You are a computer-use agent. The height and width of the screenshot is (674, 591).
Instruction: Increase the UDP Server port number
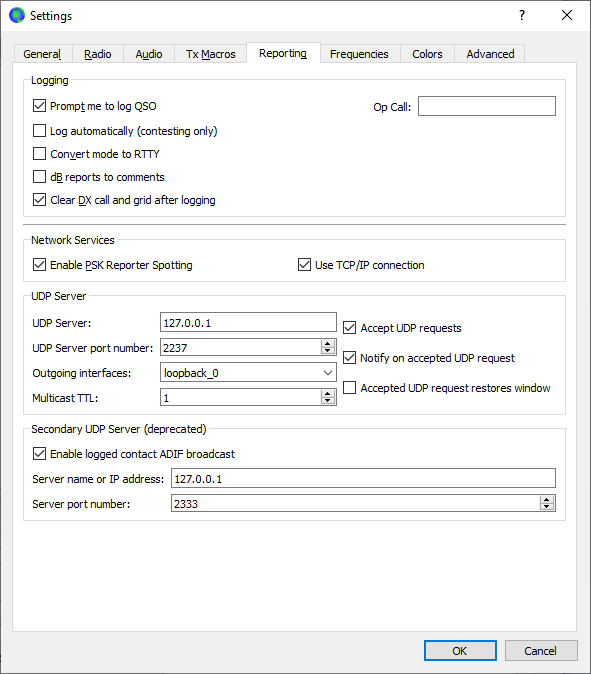(x=328, y=343)
